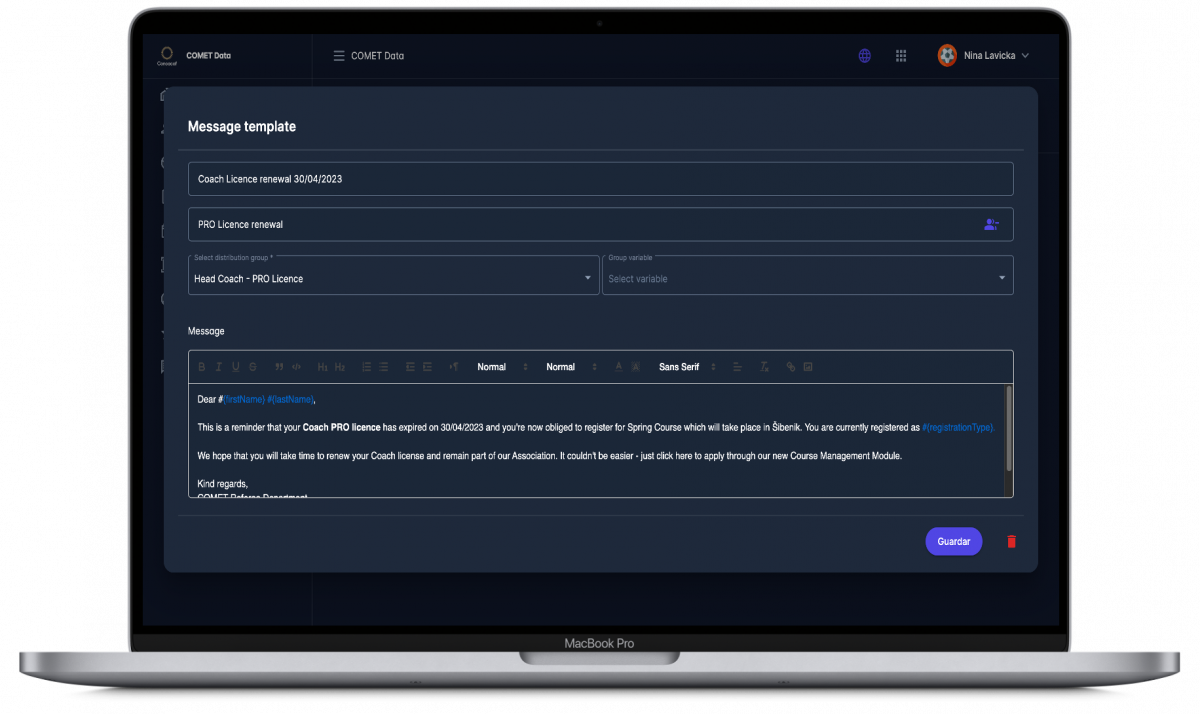1200x714 pixels.
Task: Apply Heading 1 style to the text
Action: tap(322, 367)
